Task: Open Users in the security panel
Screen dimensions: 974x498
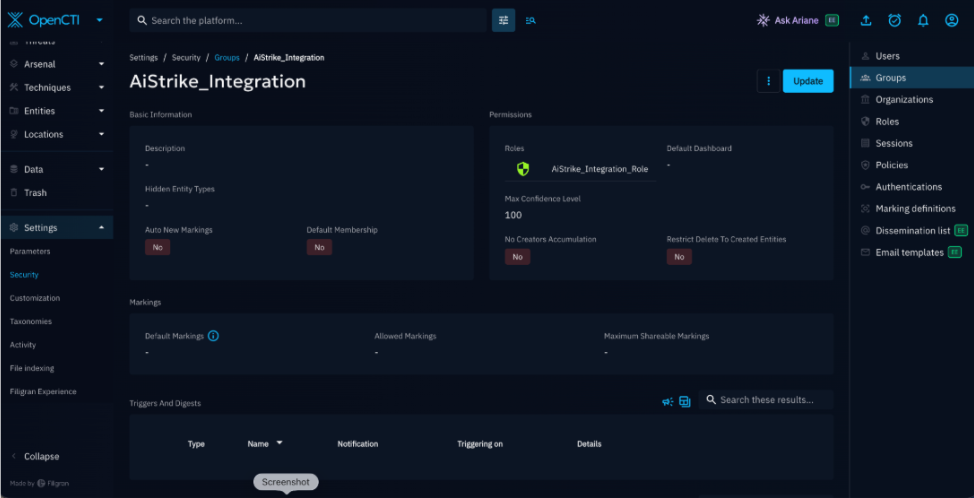Action: click(911, 56)
